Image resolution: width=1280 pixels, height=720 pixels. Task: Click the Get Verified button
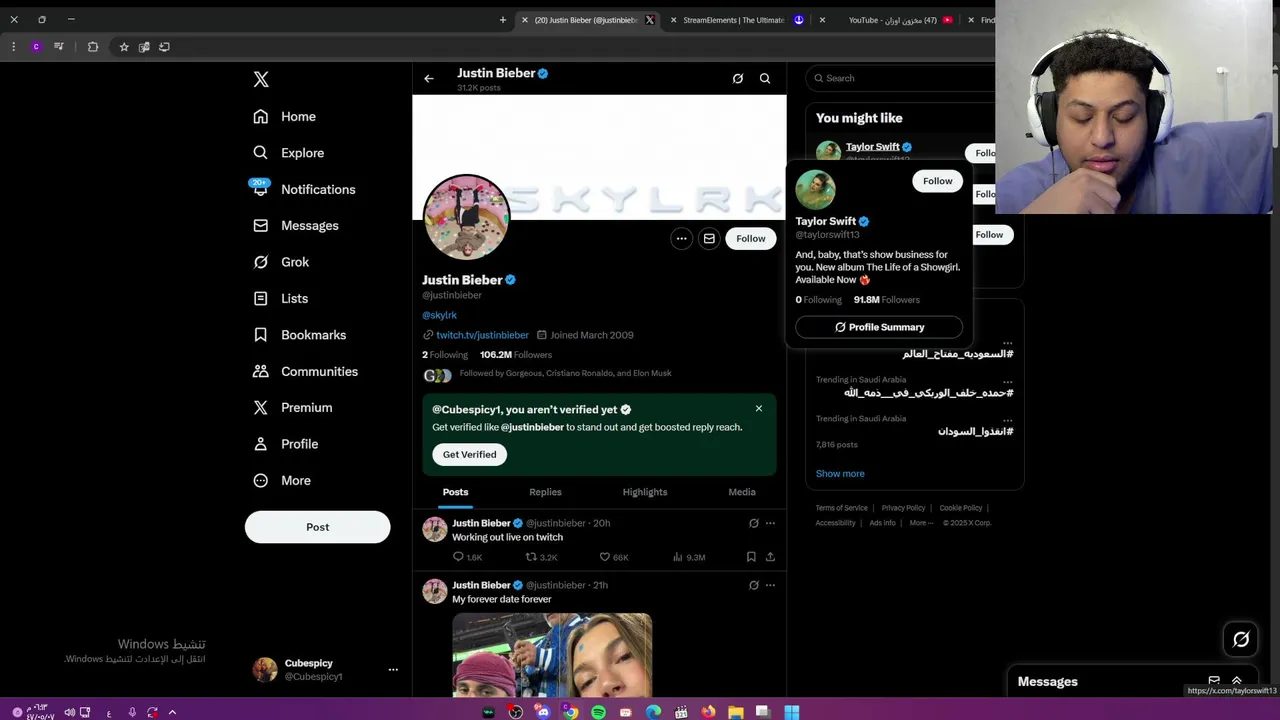click(x=469, y=454)
